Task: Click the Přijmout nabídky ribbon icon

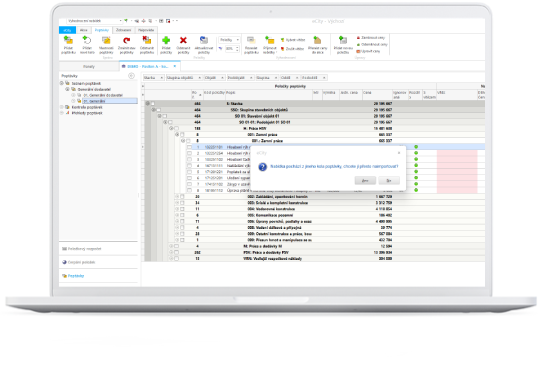Action: click(x=269, y=41)
